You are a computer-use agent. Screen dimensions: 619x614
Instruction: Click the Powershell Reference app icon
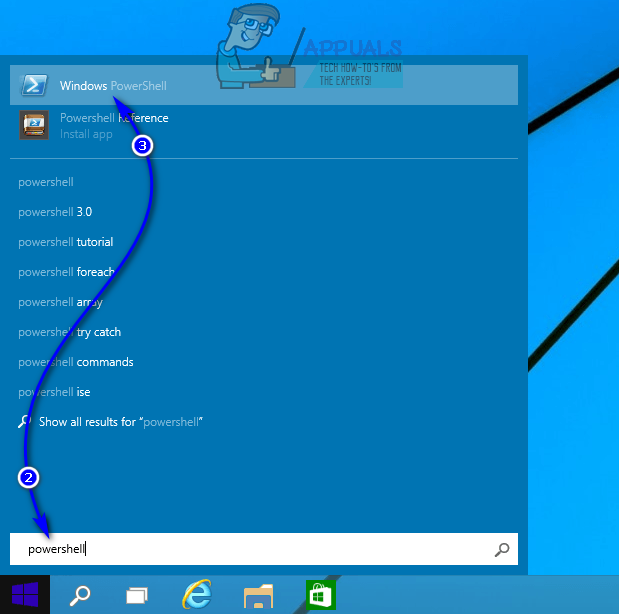tap(34, 125)
